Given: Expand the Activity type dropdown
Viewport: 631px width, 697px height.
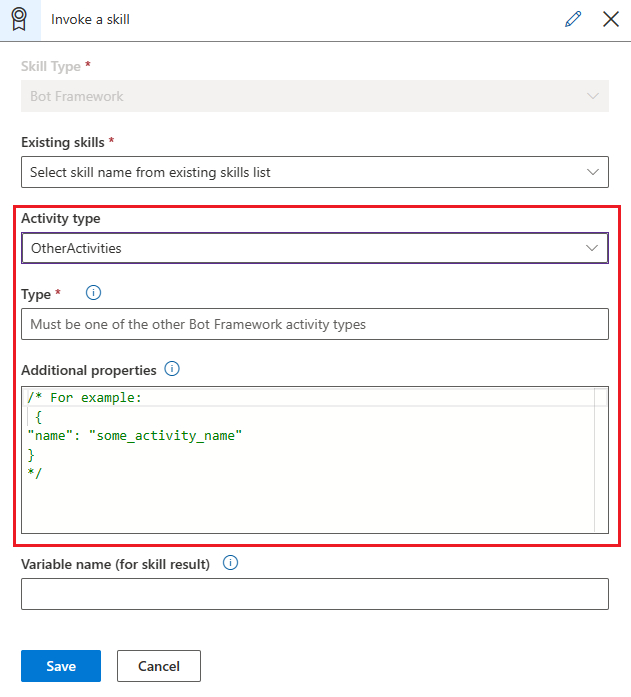Looking at the screenshot, I should tap(314, 248).
